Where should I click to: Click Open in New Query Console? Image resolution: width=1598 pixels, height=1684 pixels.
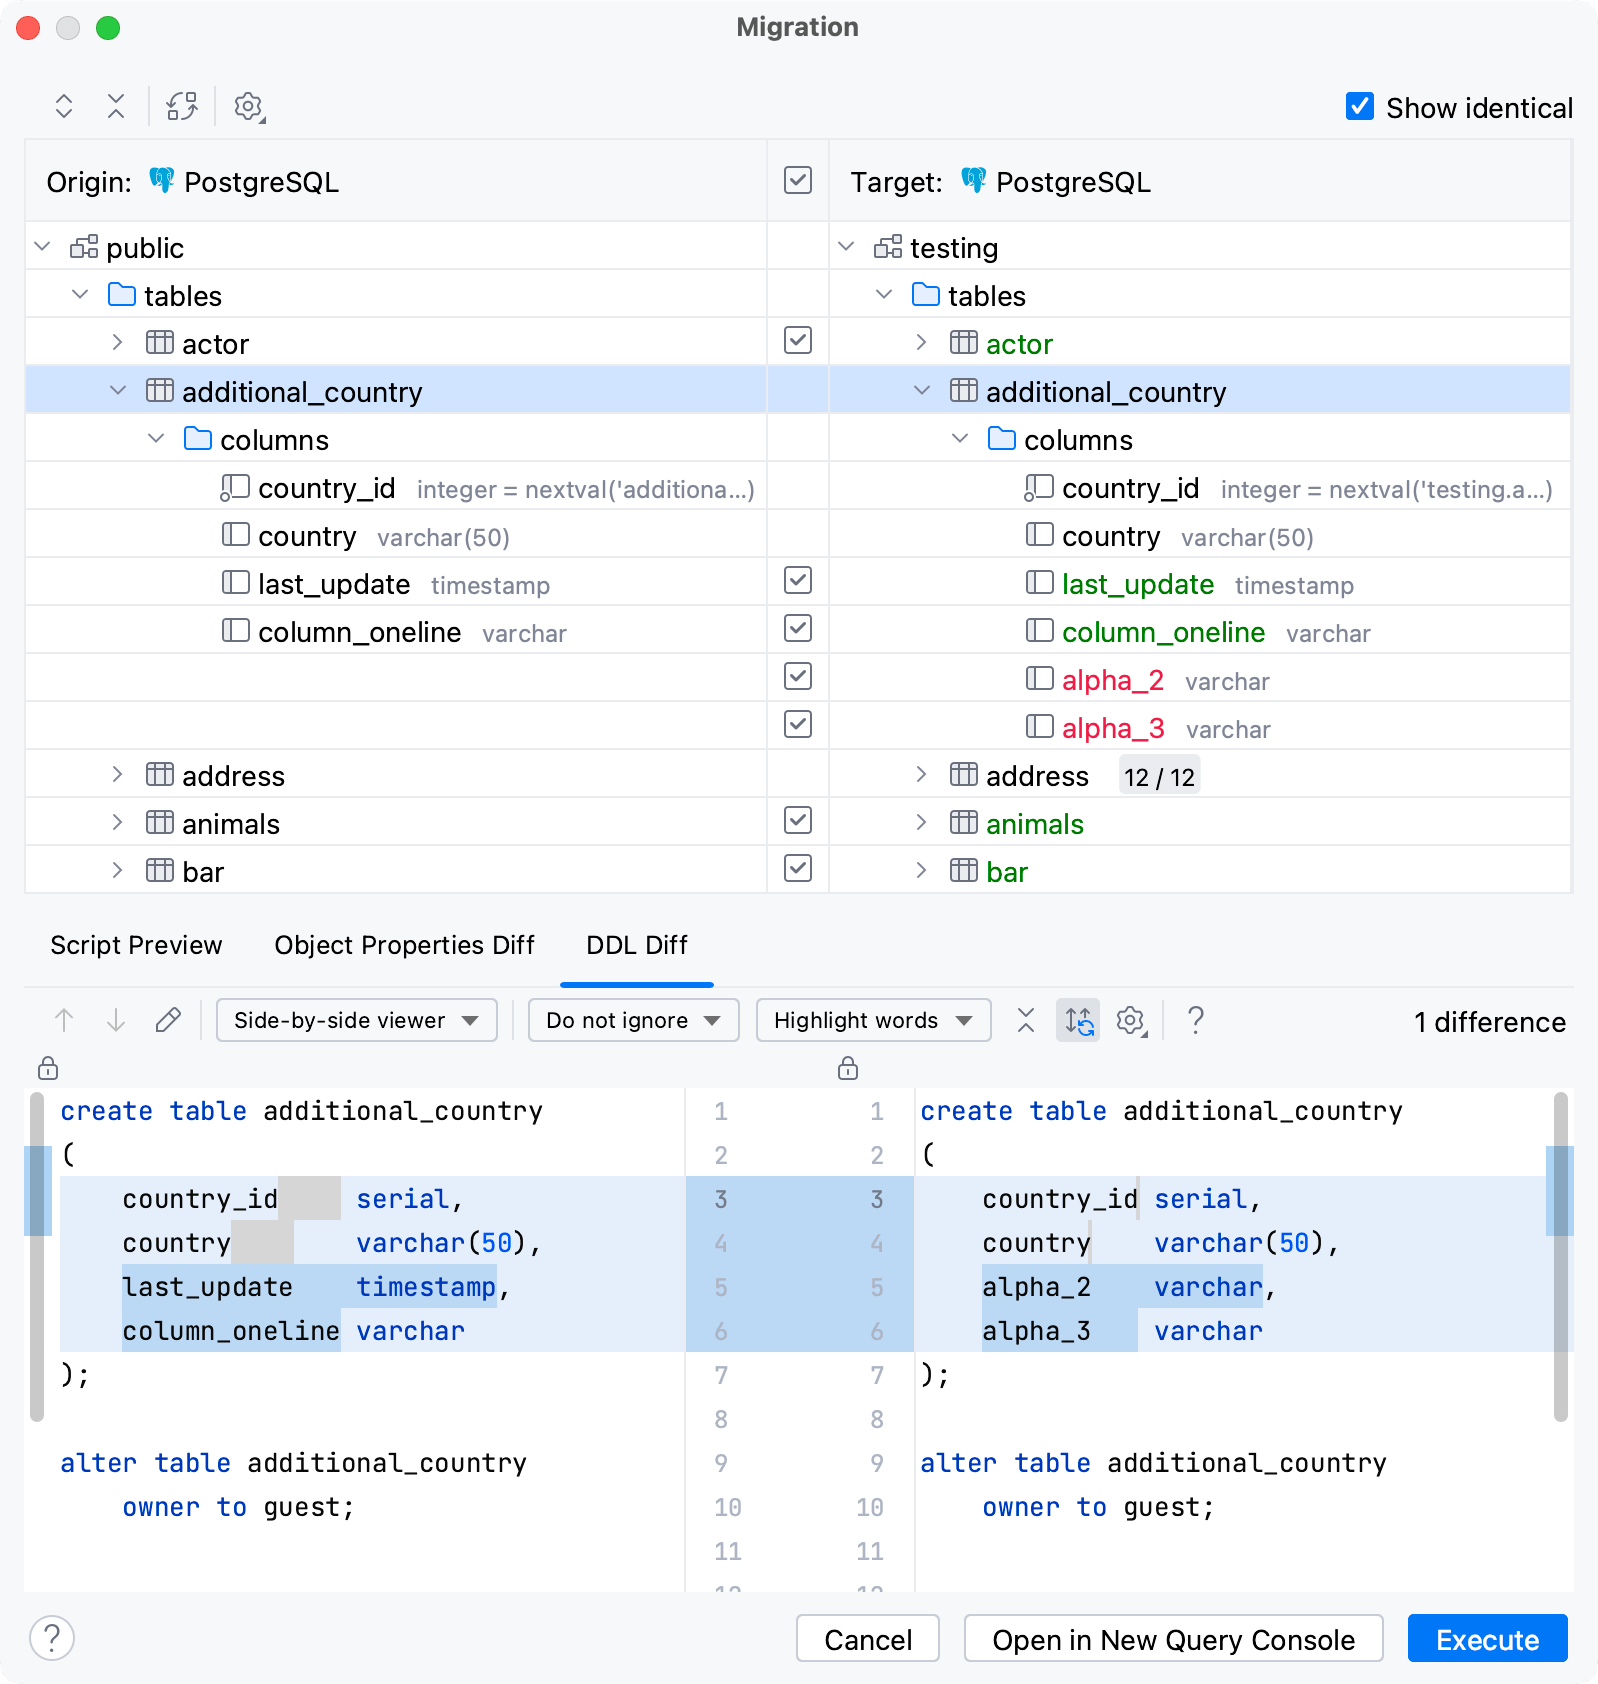(x=1173, y=1639)
